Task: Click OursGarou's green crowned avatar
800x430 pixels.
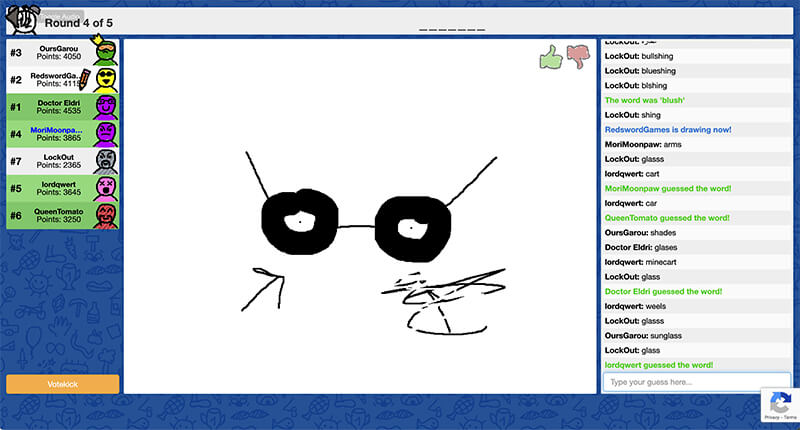Action: [105, 52]
